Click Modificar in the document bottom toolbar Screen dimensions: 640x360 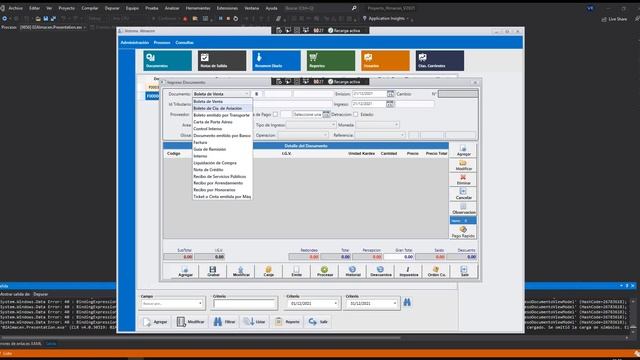(241, 271)
